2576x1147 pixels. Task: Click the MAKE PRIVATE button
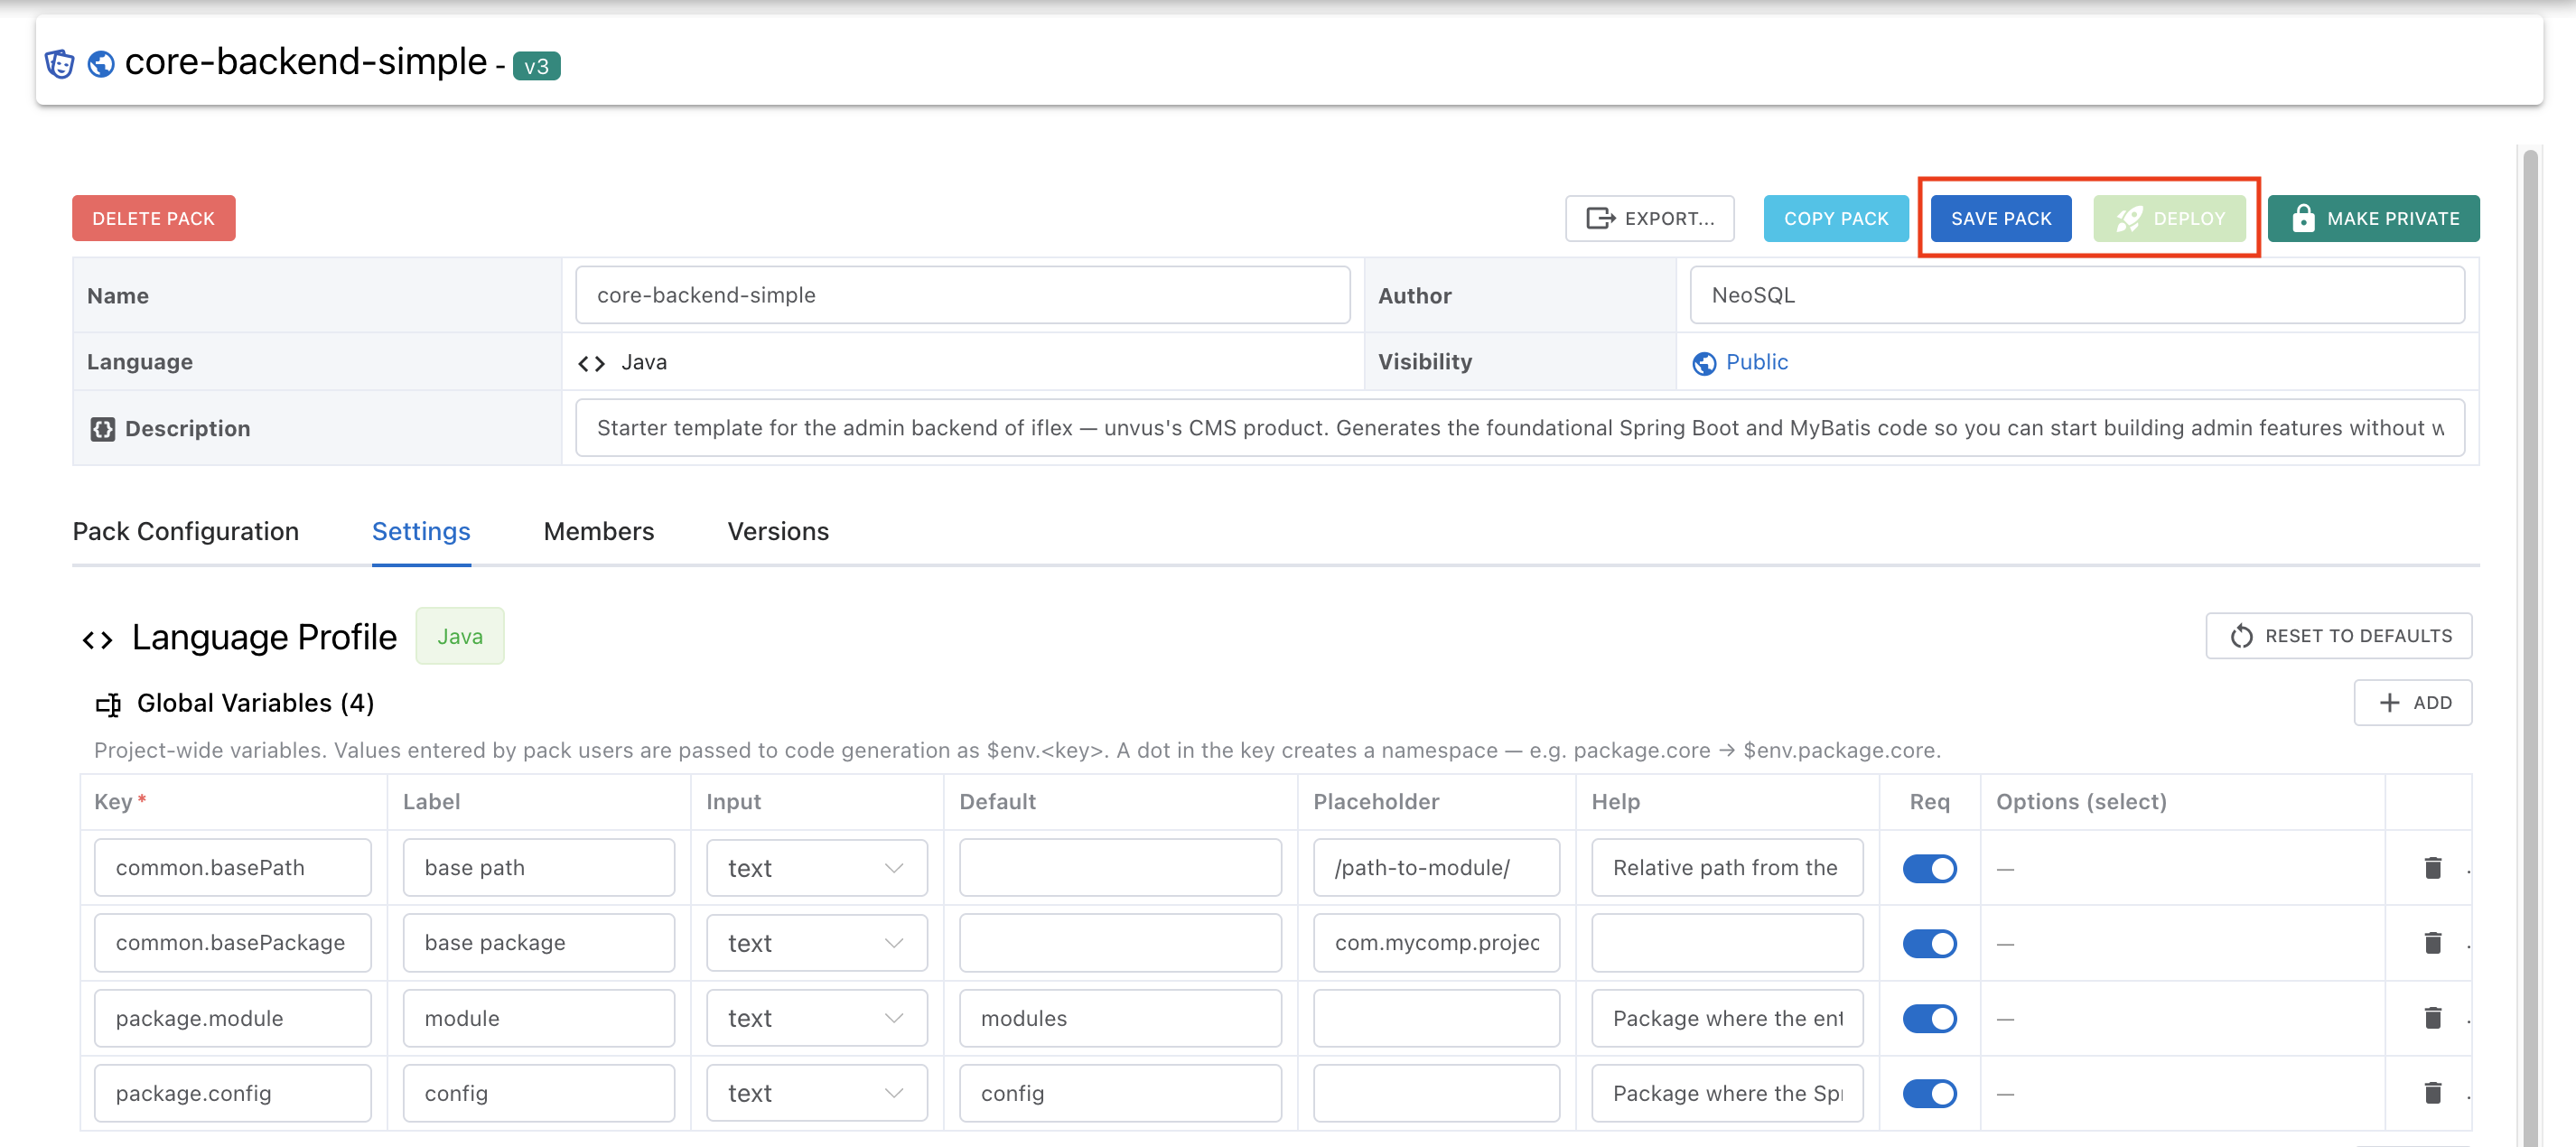tap(2373, 218)
